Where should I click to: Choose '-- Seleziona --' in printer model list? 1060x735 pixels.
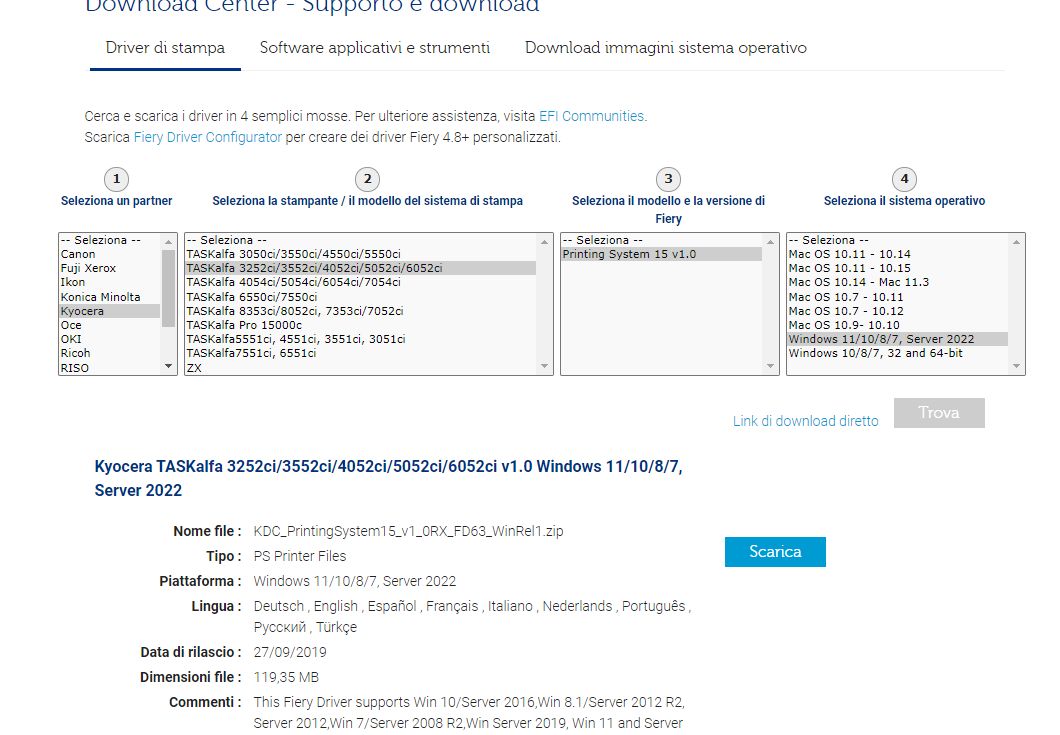click(360, 240)
